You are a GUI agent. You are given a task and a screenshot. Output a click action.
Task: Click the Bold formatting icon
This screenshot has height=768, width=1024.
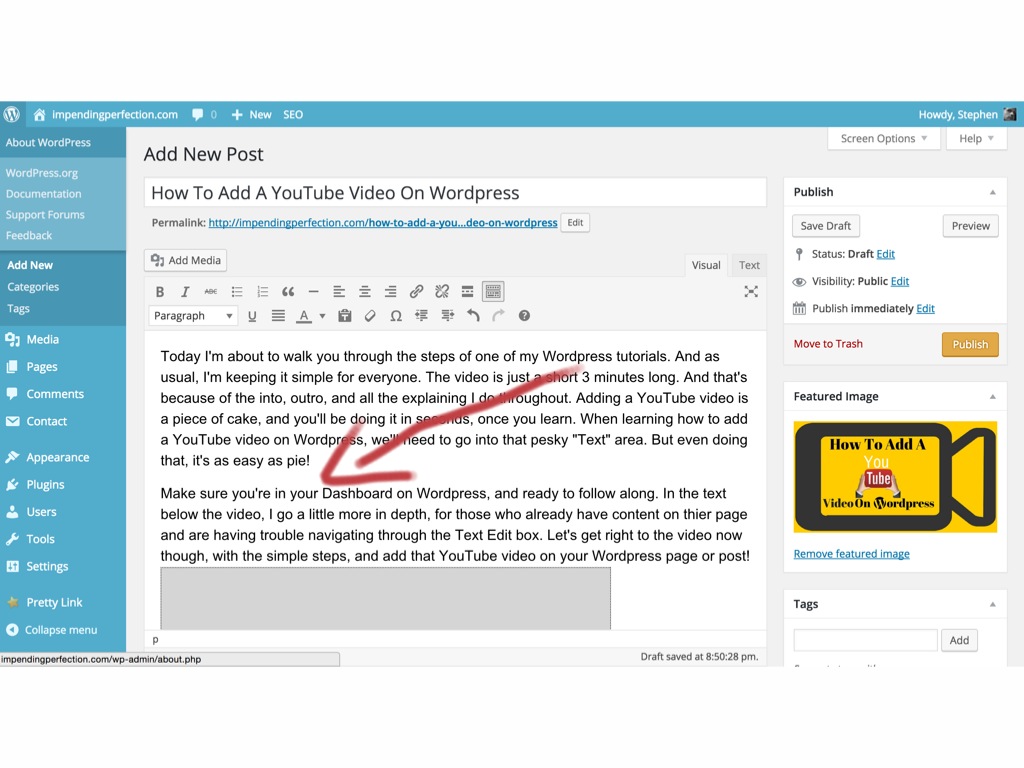pyautogui.click(x=159, y=292)
